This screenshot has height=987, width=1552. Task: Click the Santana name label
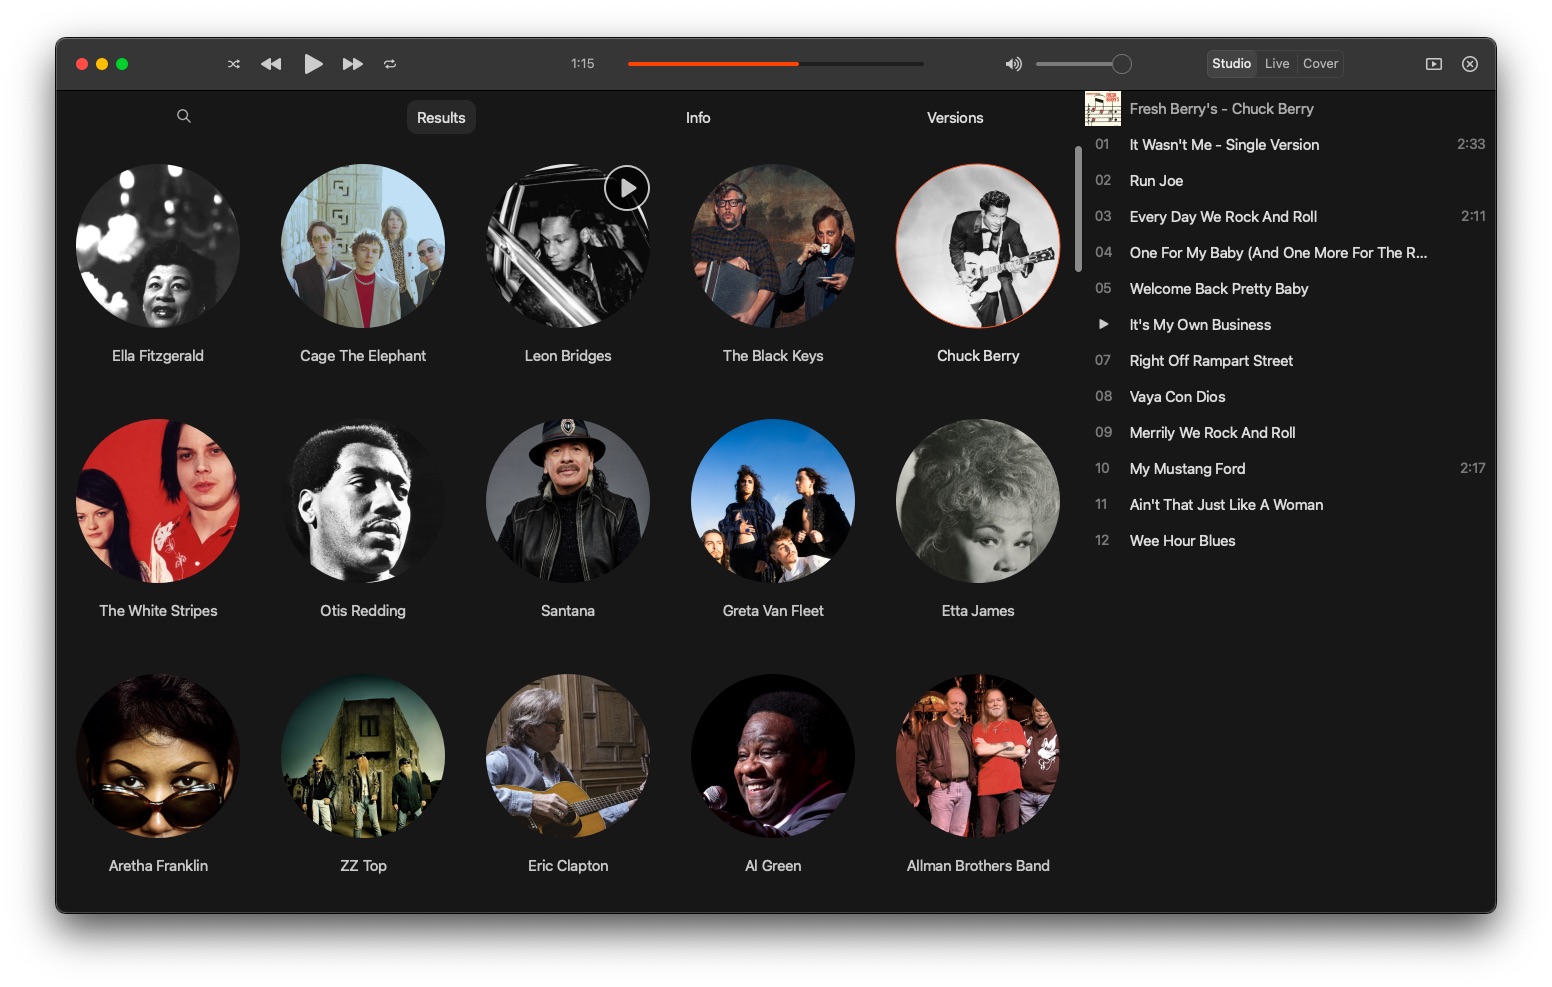(568, 611)
